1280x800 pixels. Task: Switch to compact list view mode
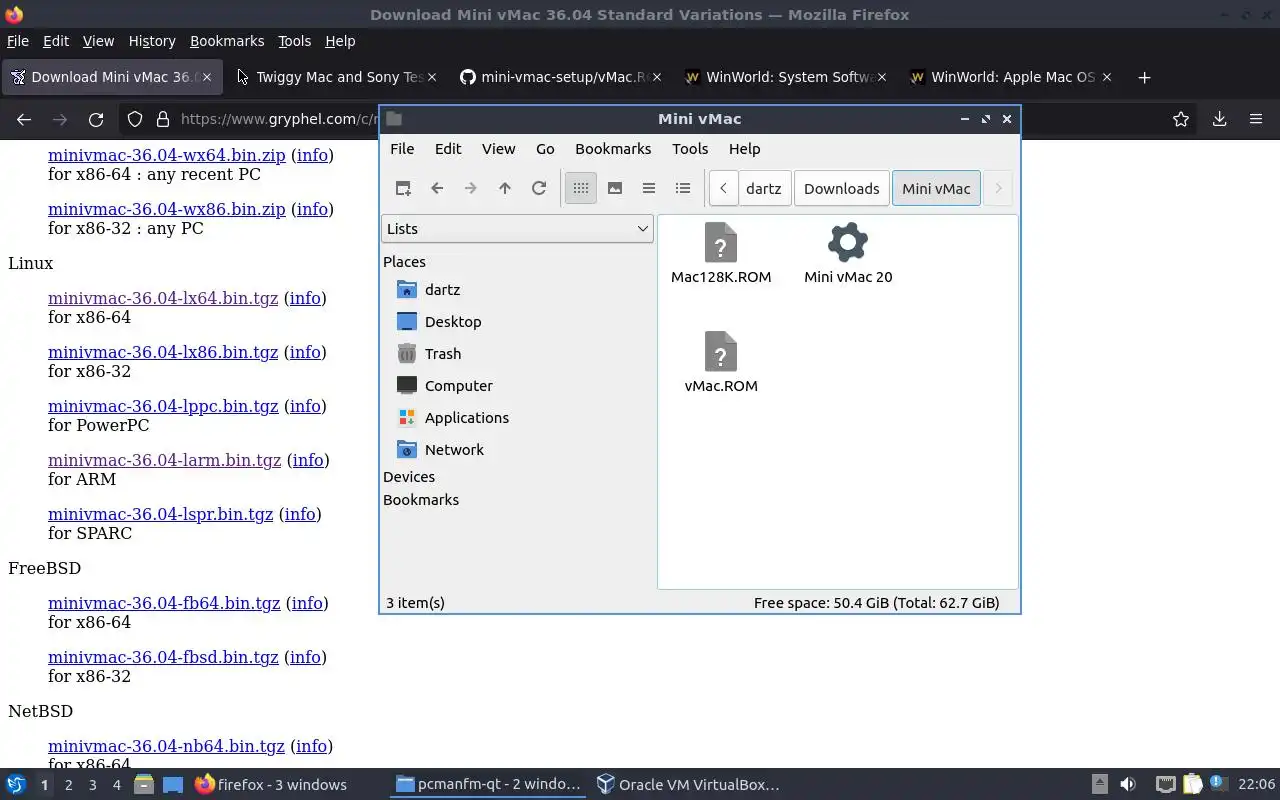(649, 188)
